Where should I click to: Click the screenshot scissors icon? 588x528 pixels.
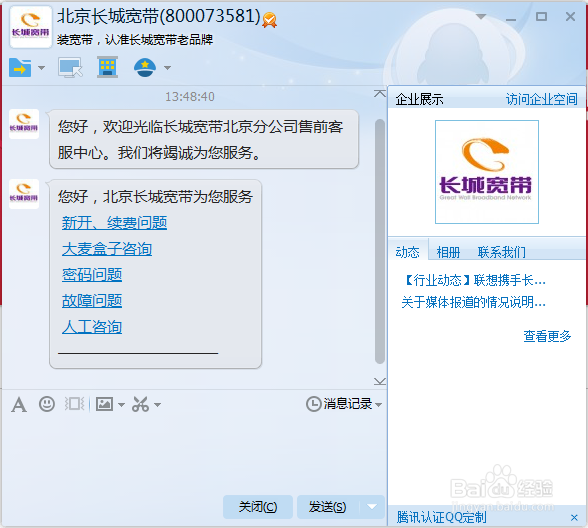pos(140,404)
